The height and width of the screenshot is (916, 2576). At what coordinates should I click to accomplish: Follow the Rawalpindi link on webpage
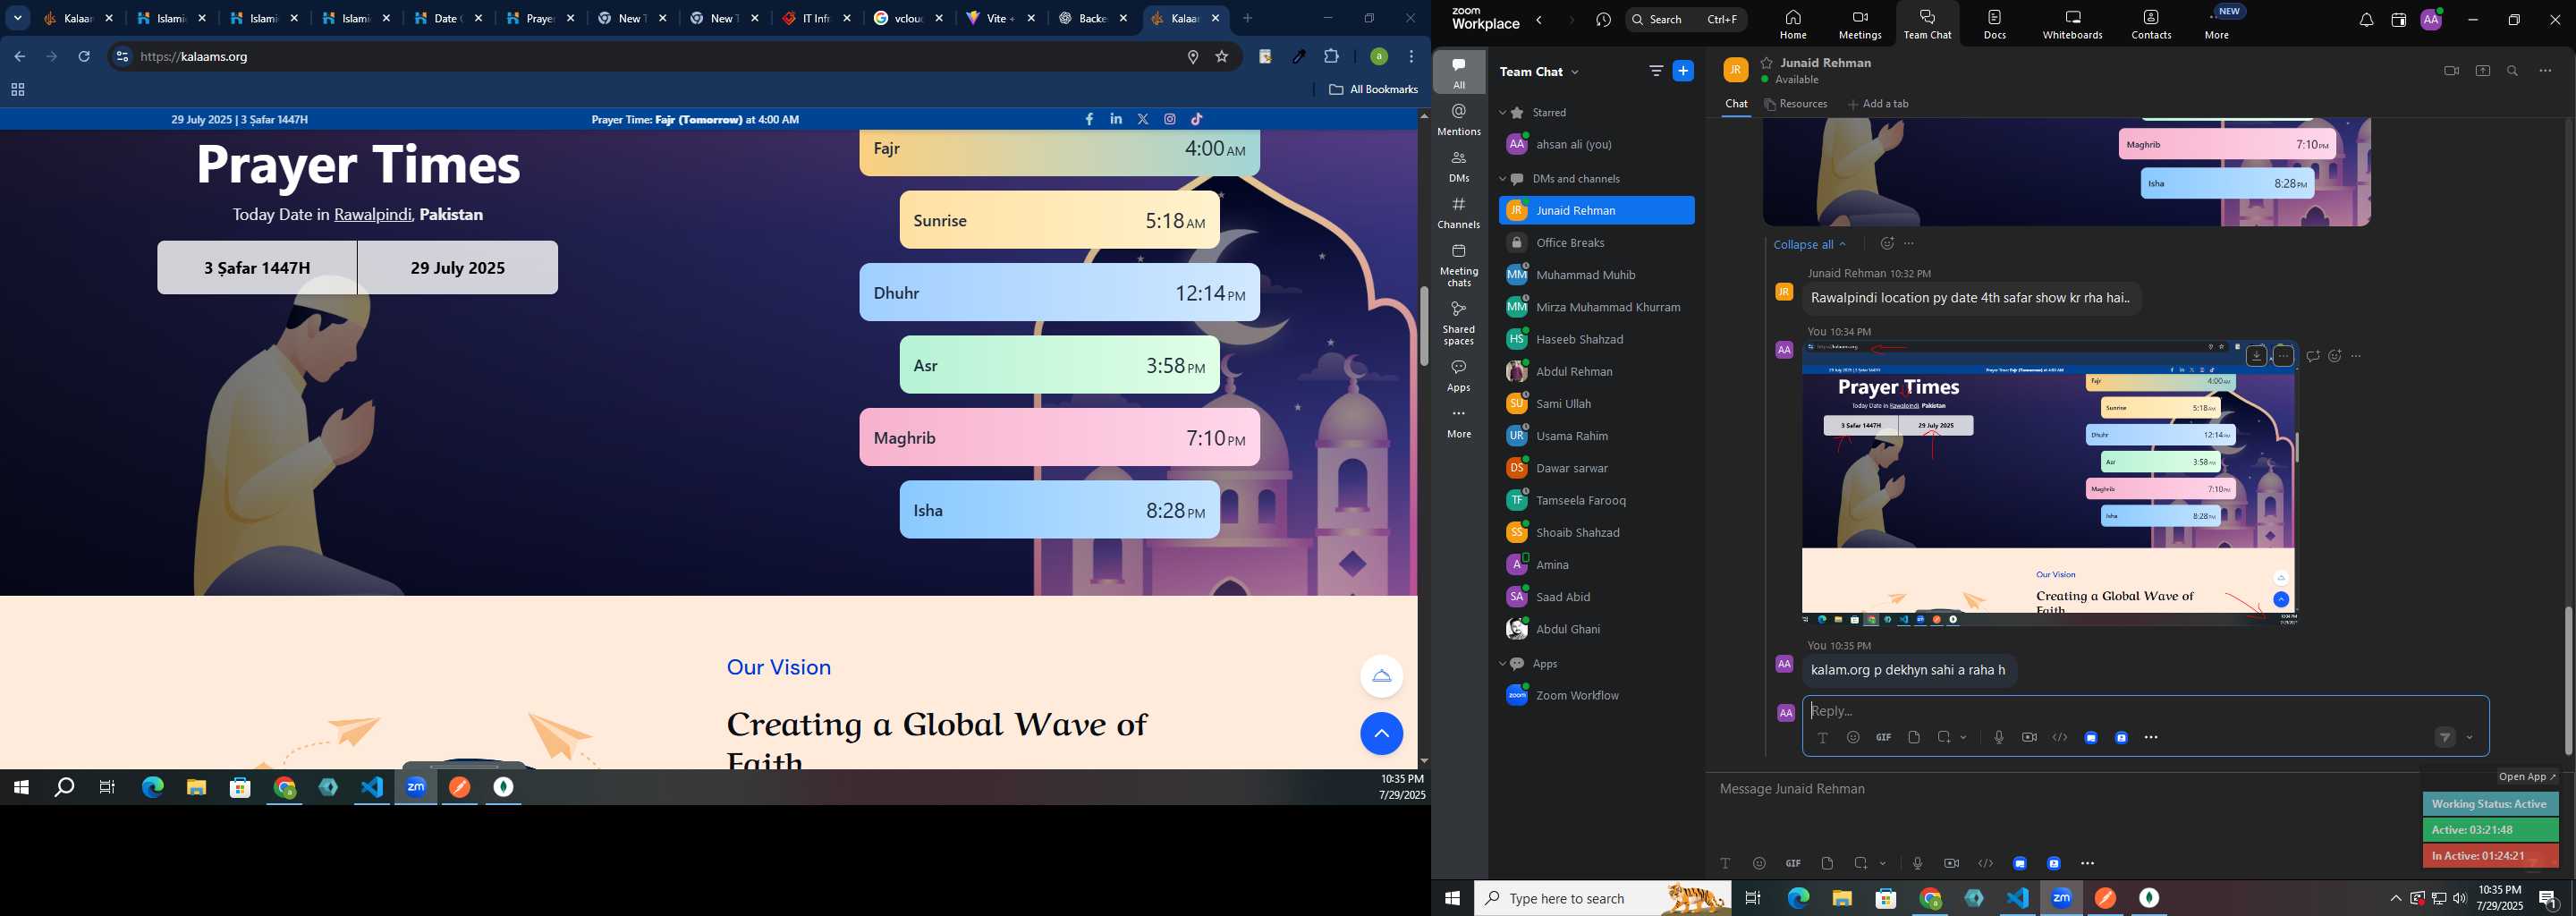373,215
